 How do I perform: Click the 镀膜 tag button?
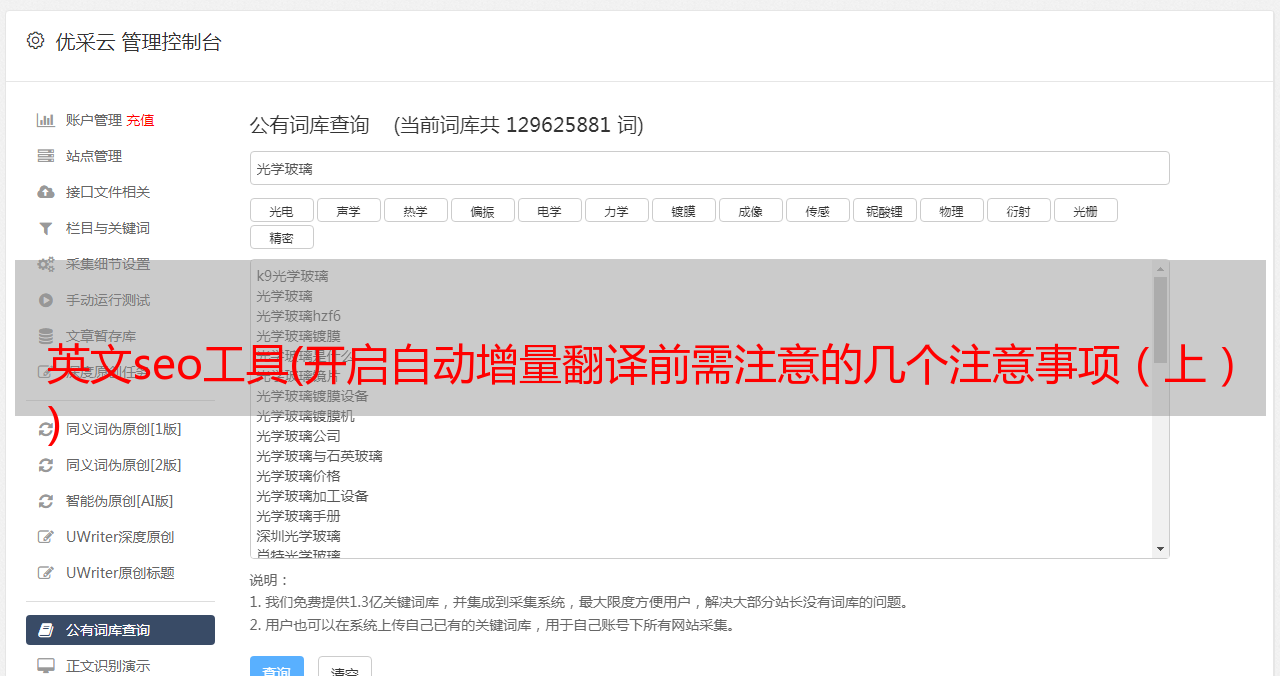(x=683, y=210)
